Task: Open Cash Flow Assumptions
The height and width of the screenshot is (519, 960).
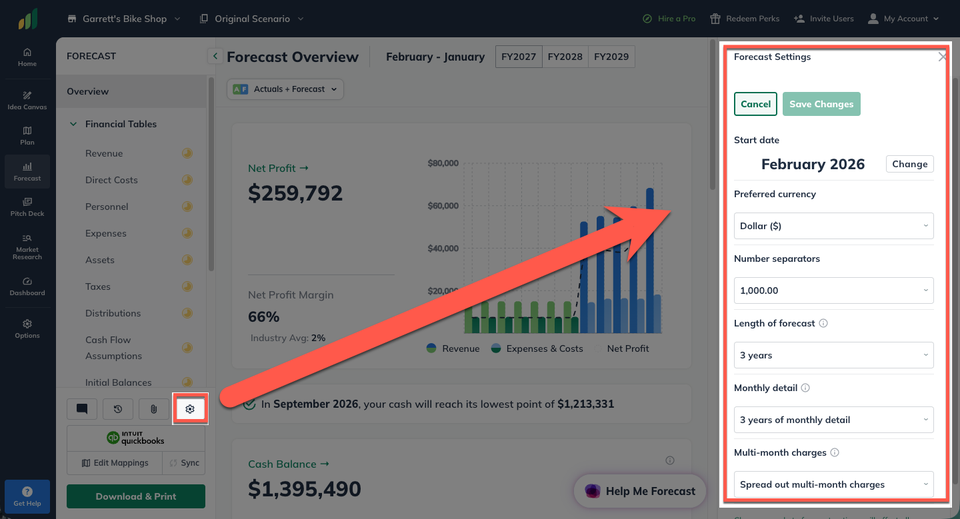Action: [113, 348]
